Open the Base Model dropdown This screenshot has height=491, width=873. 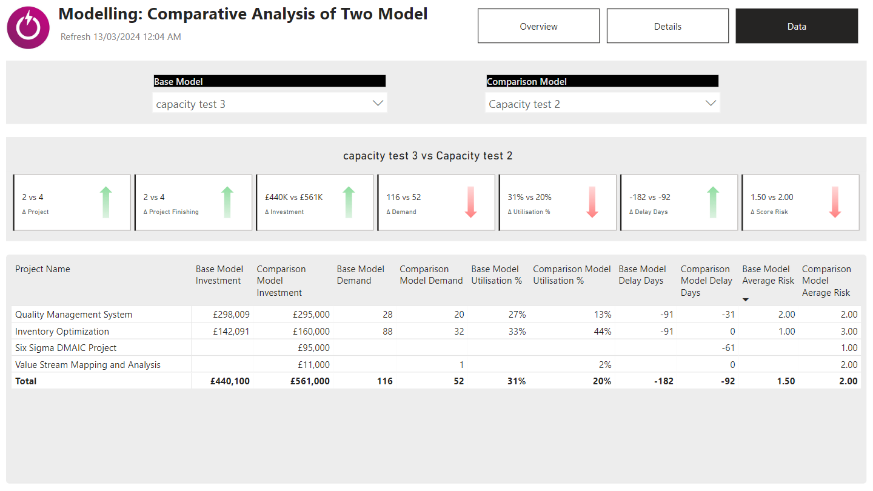tap(269, 104)
